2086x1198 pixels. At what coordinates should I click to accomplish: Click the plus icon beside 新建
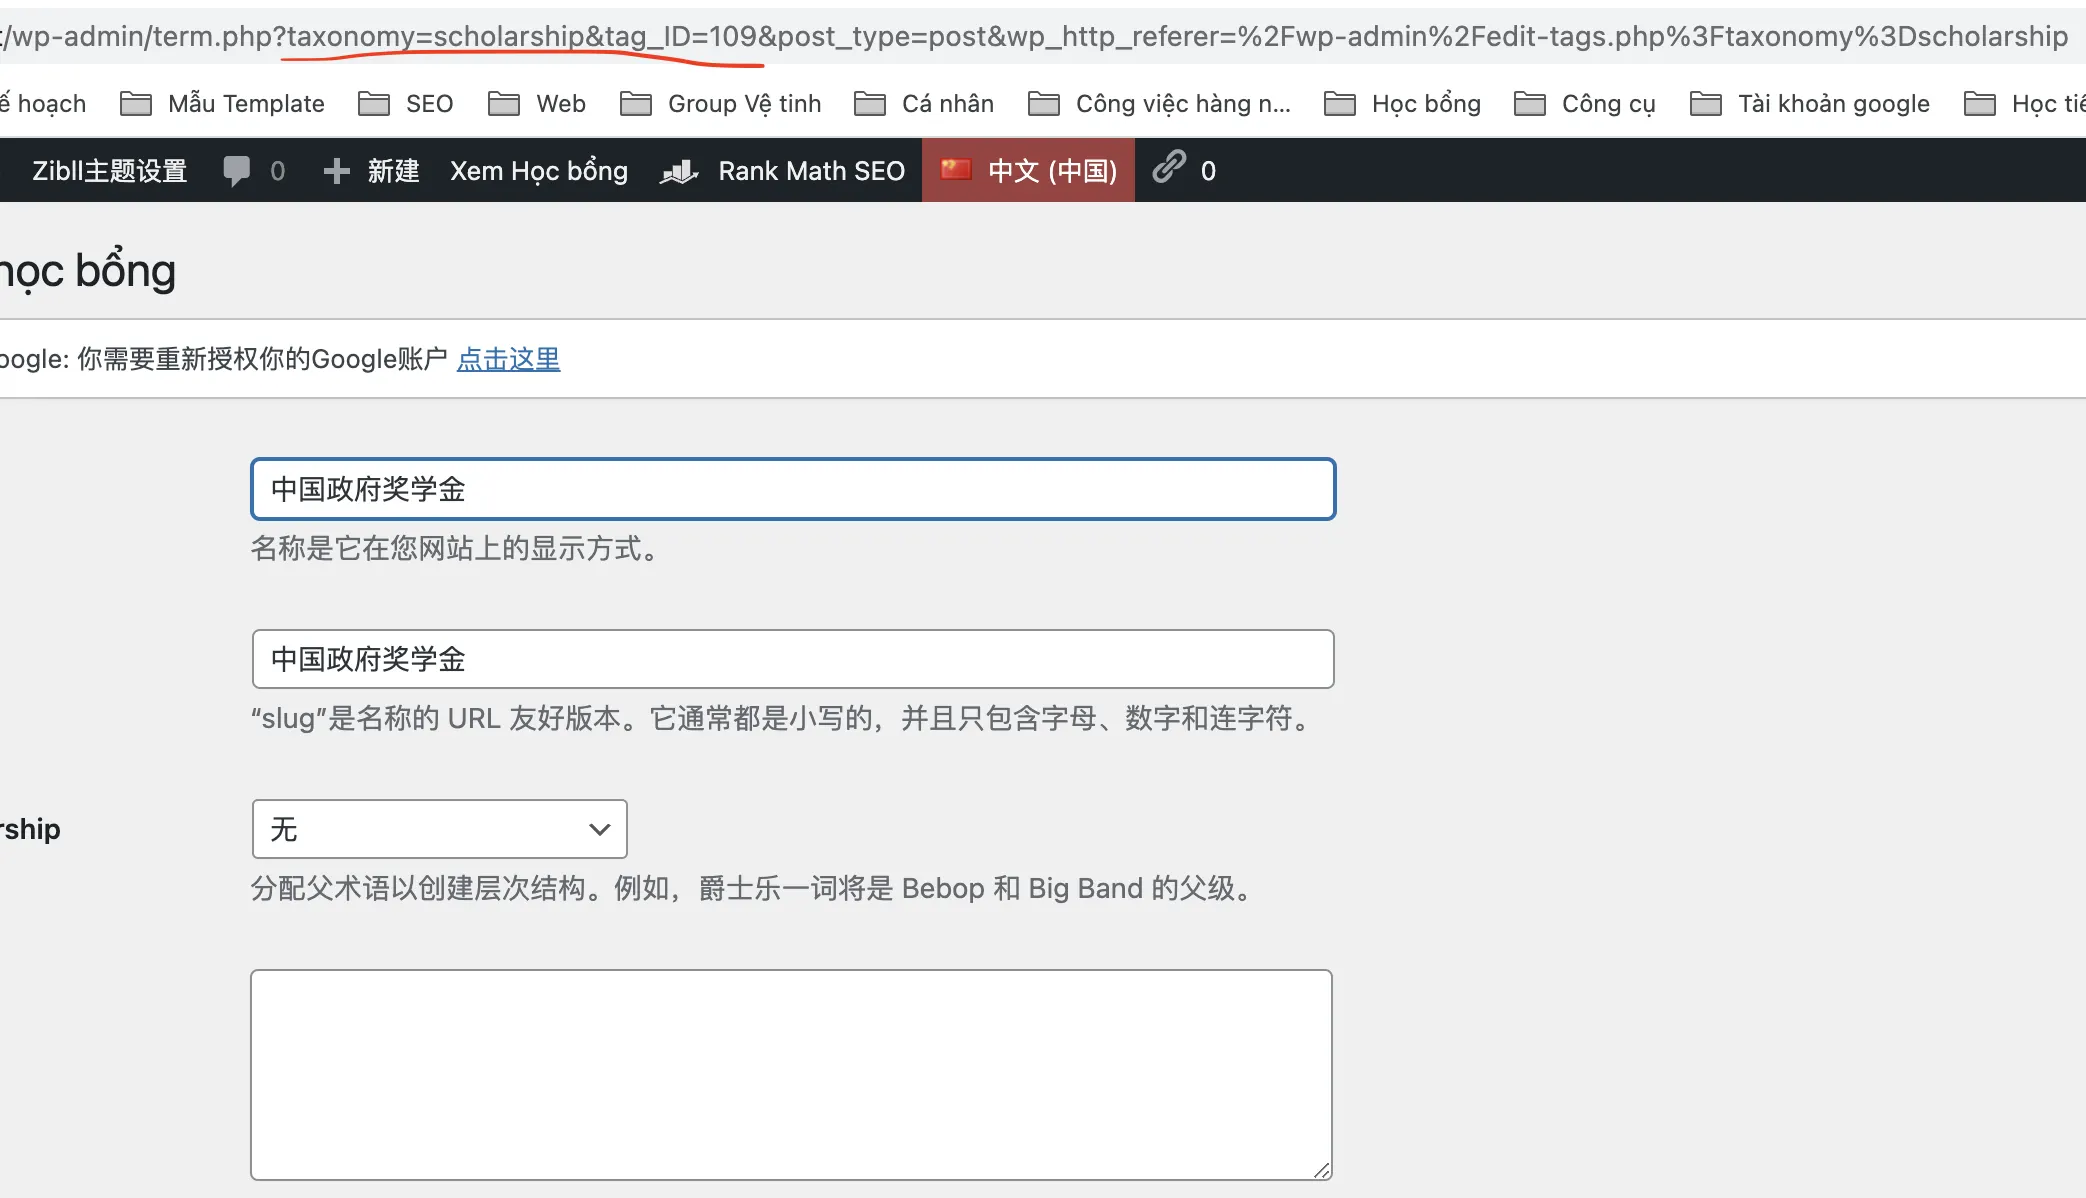[337, 171]
